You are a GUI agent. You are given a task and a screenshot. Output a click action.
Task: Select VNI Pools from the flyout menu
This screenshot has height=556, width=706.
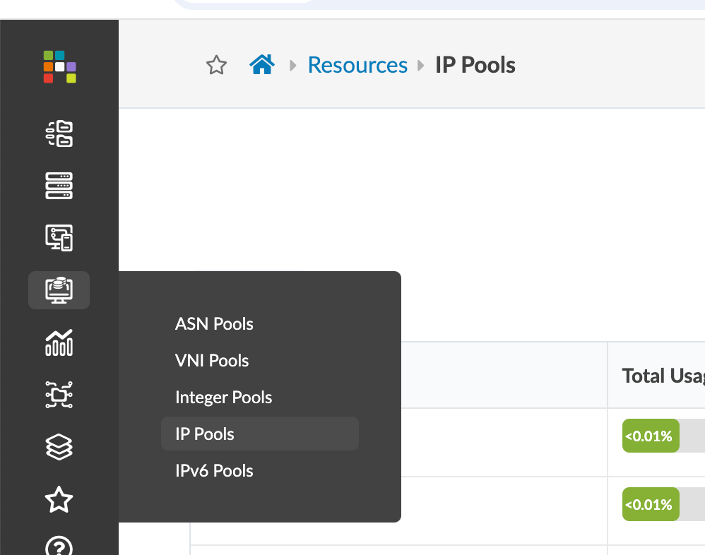coord(212,361)
